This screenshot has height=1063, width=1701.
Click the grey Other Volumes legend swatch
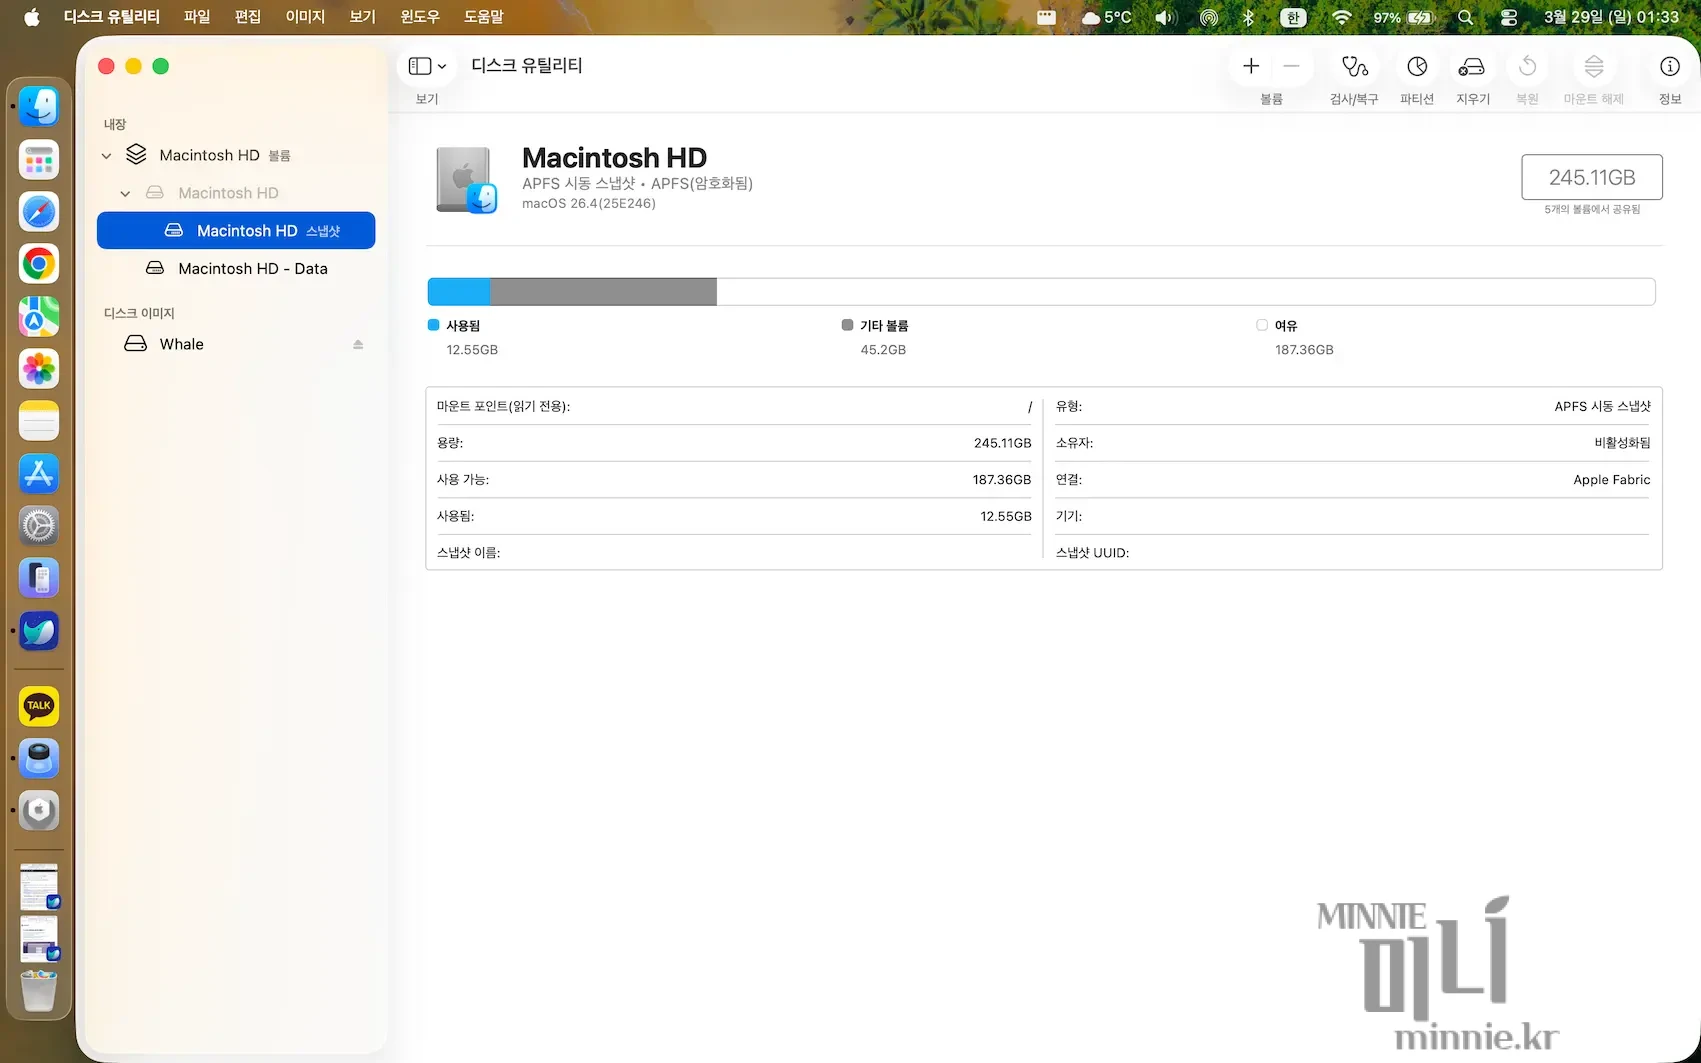(x=847, y=325)
